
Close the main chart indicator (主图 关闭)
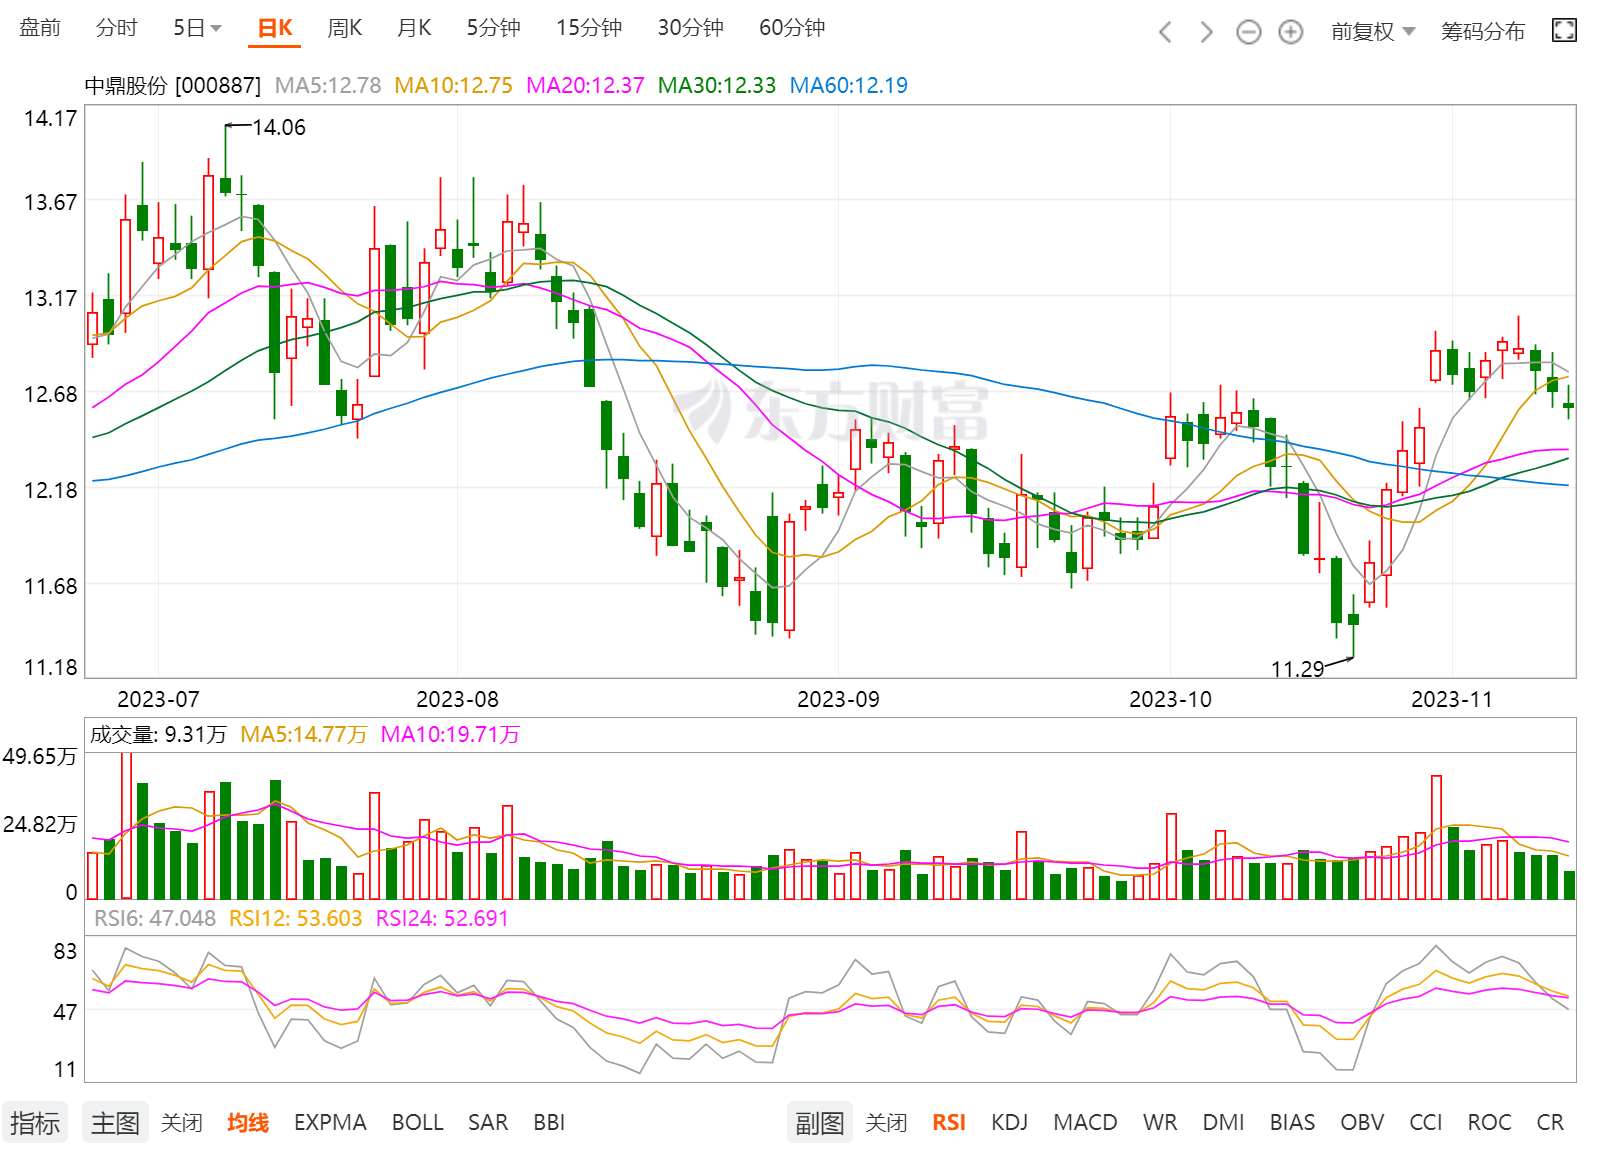[x=182, y=1123]
